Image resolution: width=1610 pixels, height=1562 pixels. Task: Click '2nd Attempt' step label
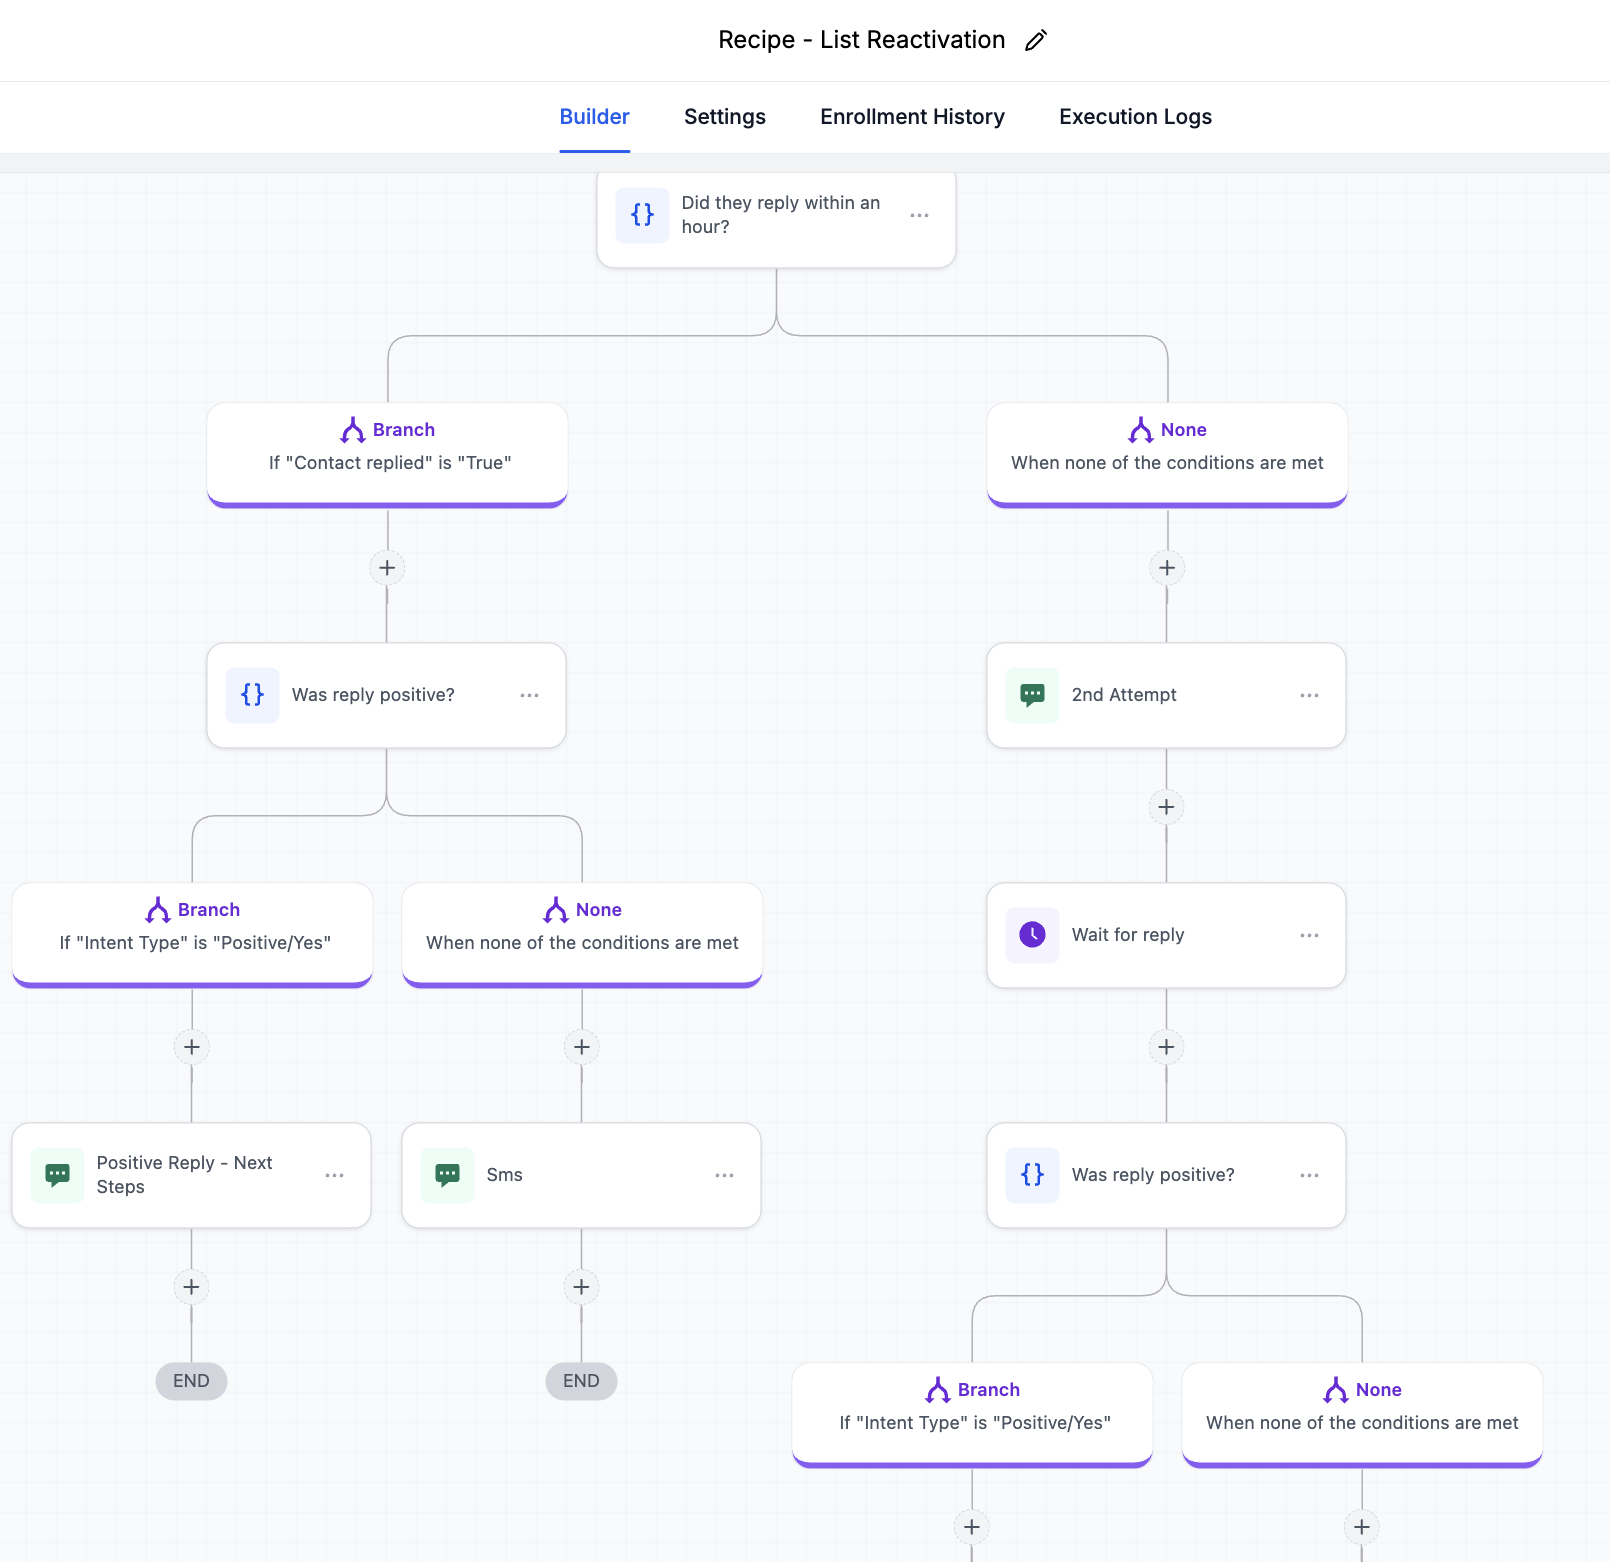1124,695
